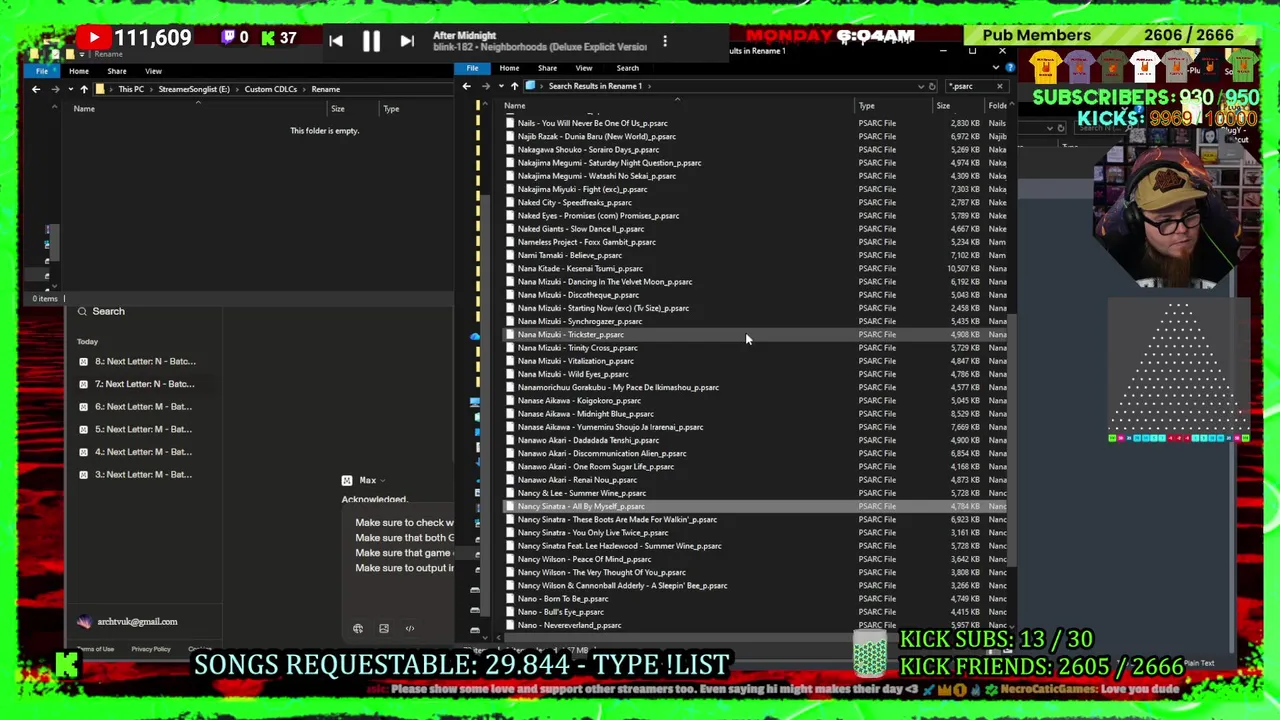Open Privacy Policy link
The width and height of the screenshot is (1280, 720).
click(150, 649)
